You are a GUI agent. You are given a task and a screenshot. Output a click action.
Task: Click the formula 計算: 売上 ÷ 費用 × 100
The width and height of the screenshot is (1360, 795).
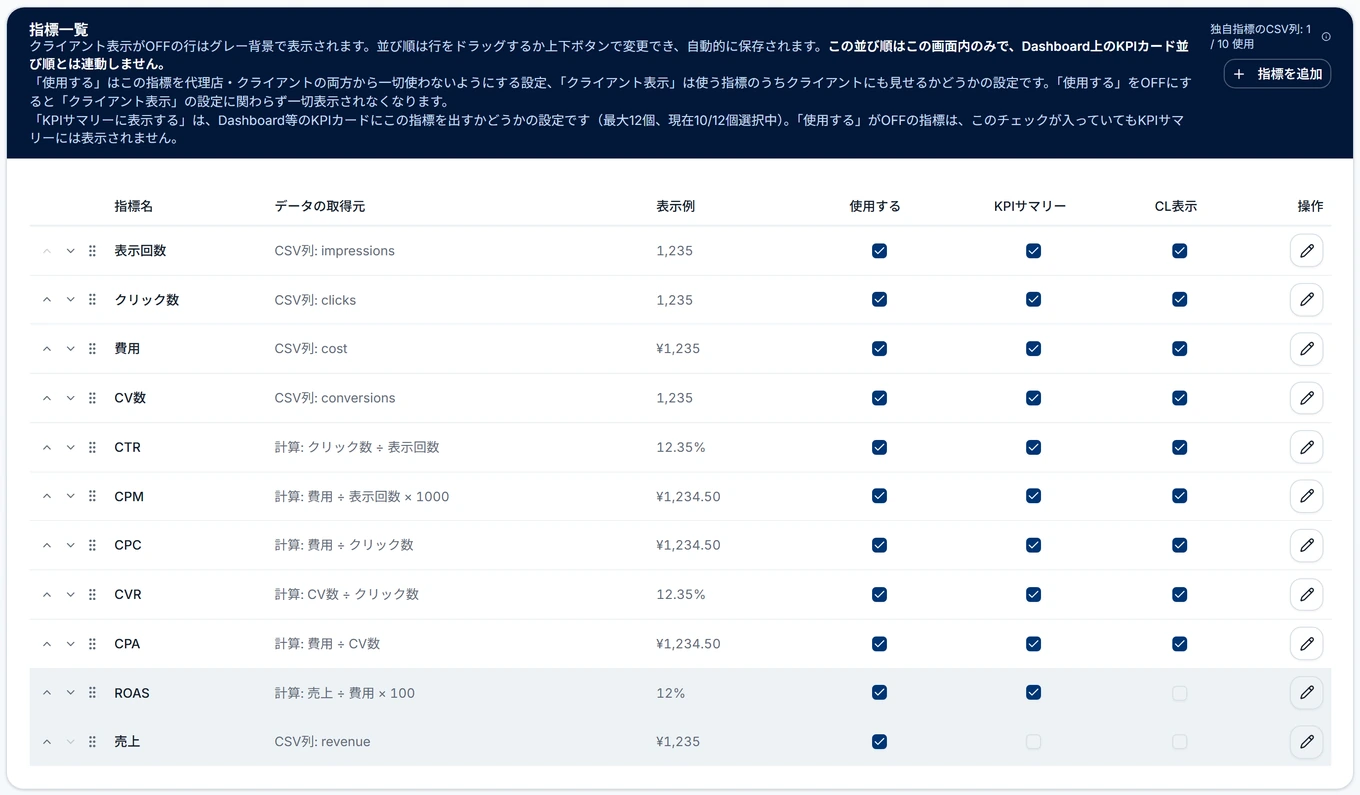[345, 693]
